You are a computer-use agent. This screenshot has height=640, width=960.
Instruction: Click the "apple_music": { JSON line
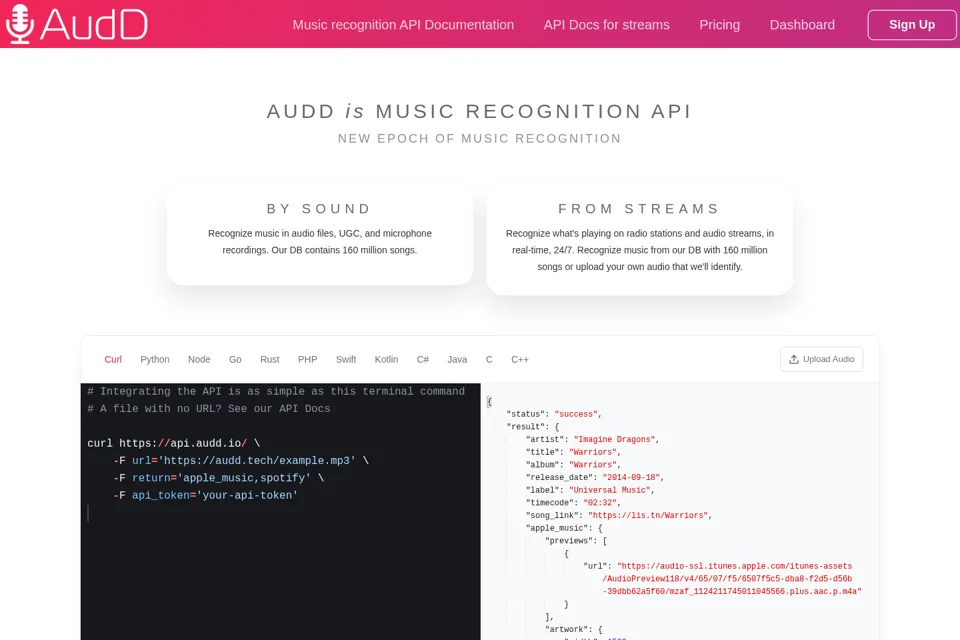pos(564,528)
